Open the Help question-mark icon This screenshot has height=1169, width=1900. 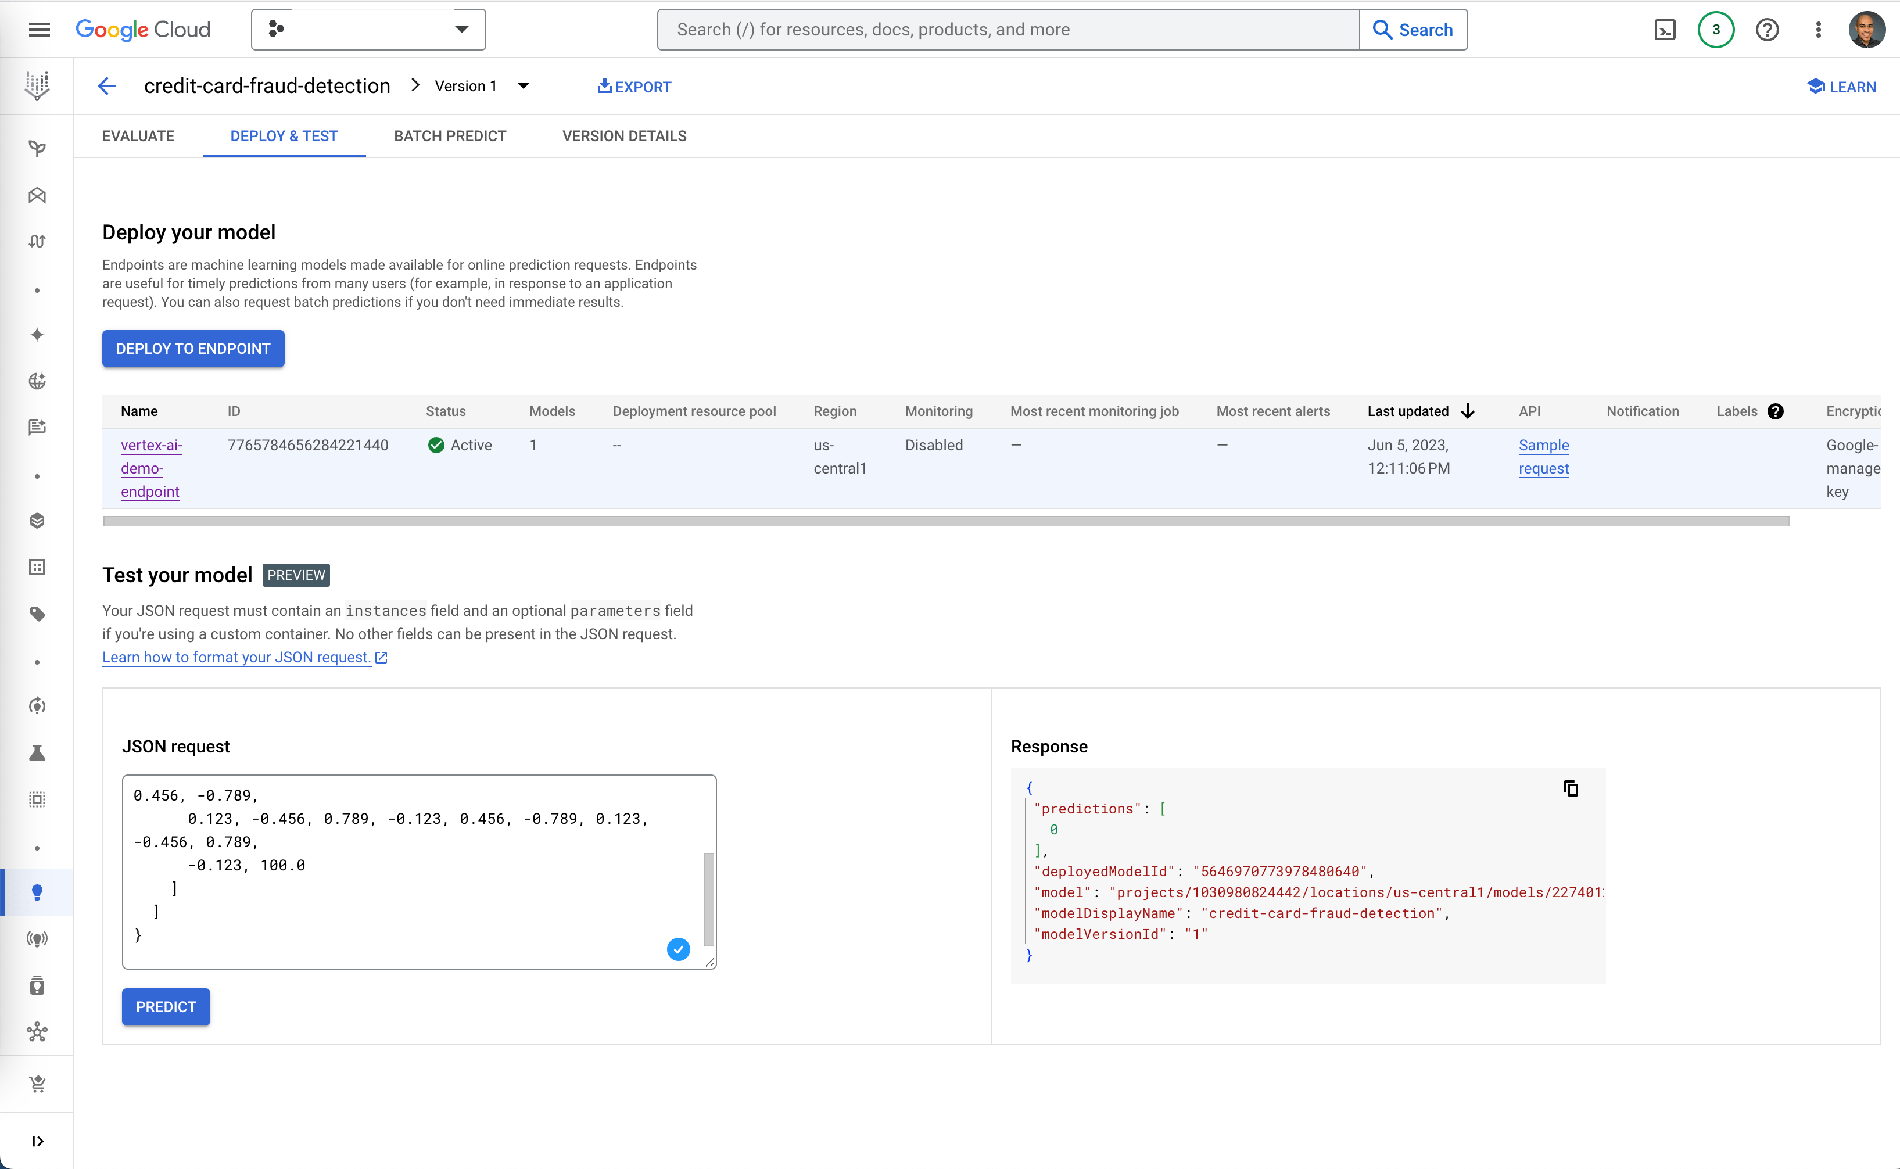[1767, 30]
